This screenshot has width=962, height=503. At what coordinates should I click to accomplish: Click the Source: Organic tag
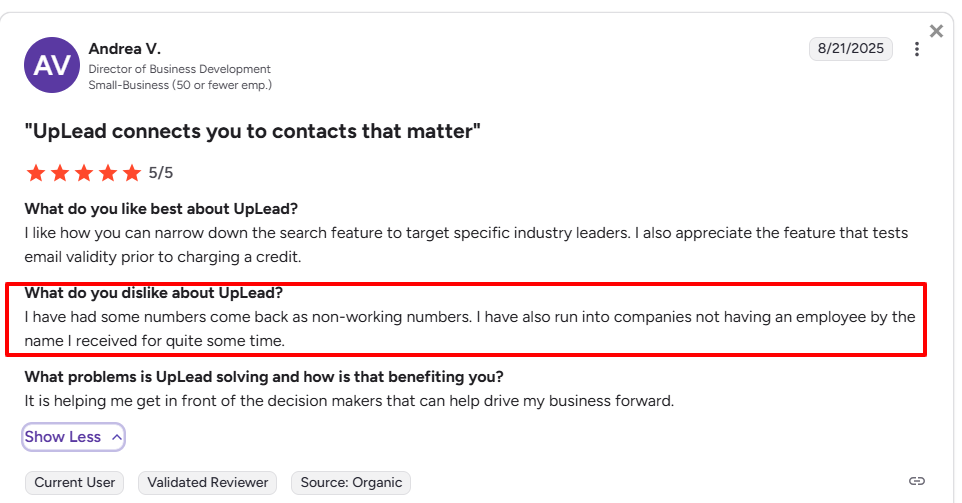tap(350, 483)
